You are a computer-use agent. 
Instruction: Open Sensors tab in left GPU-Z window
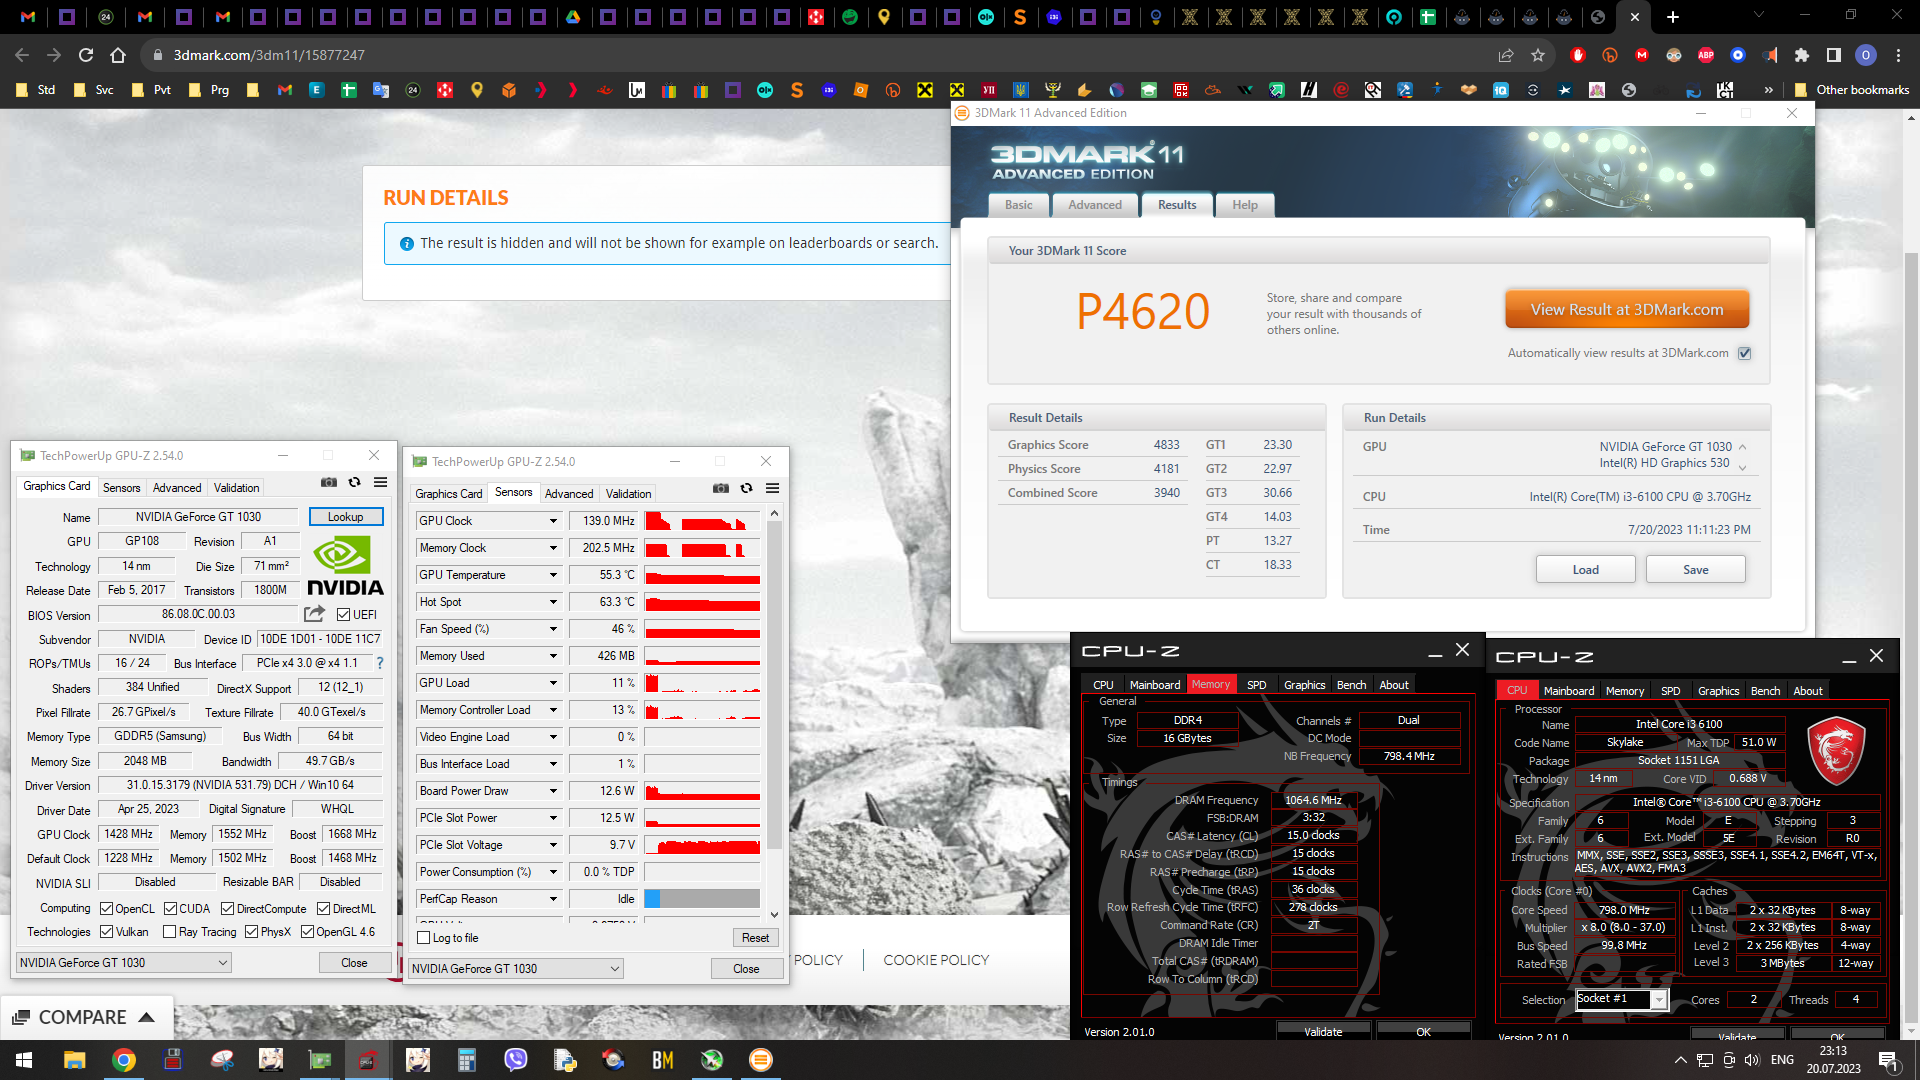pos(122,488)
